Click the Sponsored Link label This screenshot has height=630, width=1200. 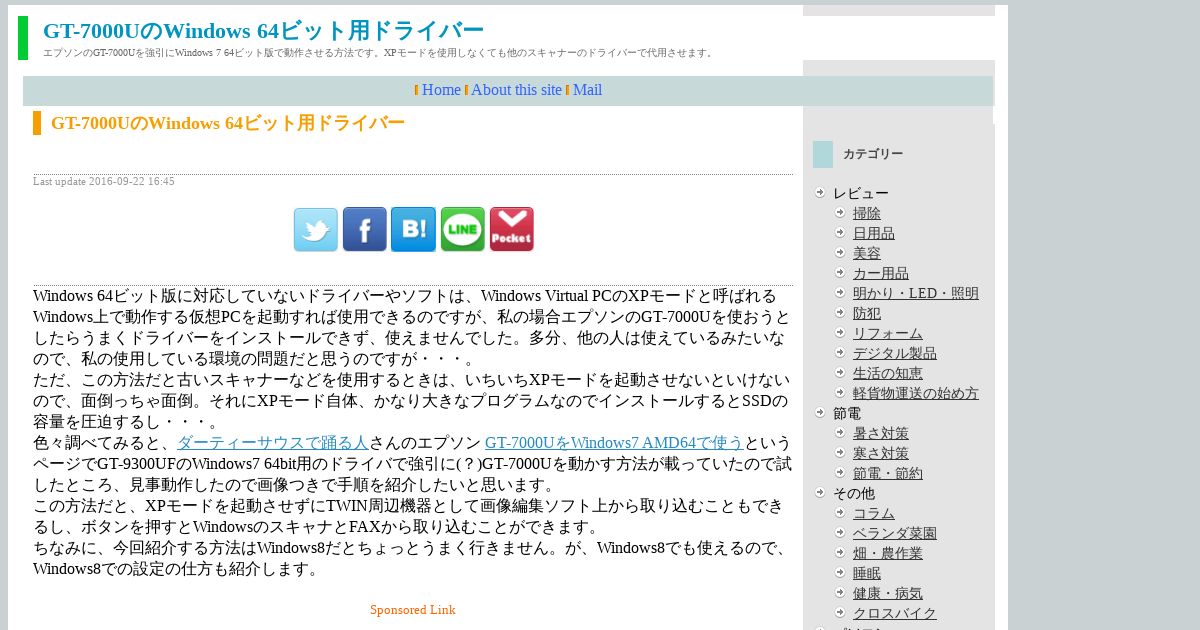click(413, 610)
